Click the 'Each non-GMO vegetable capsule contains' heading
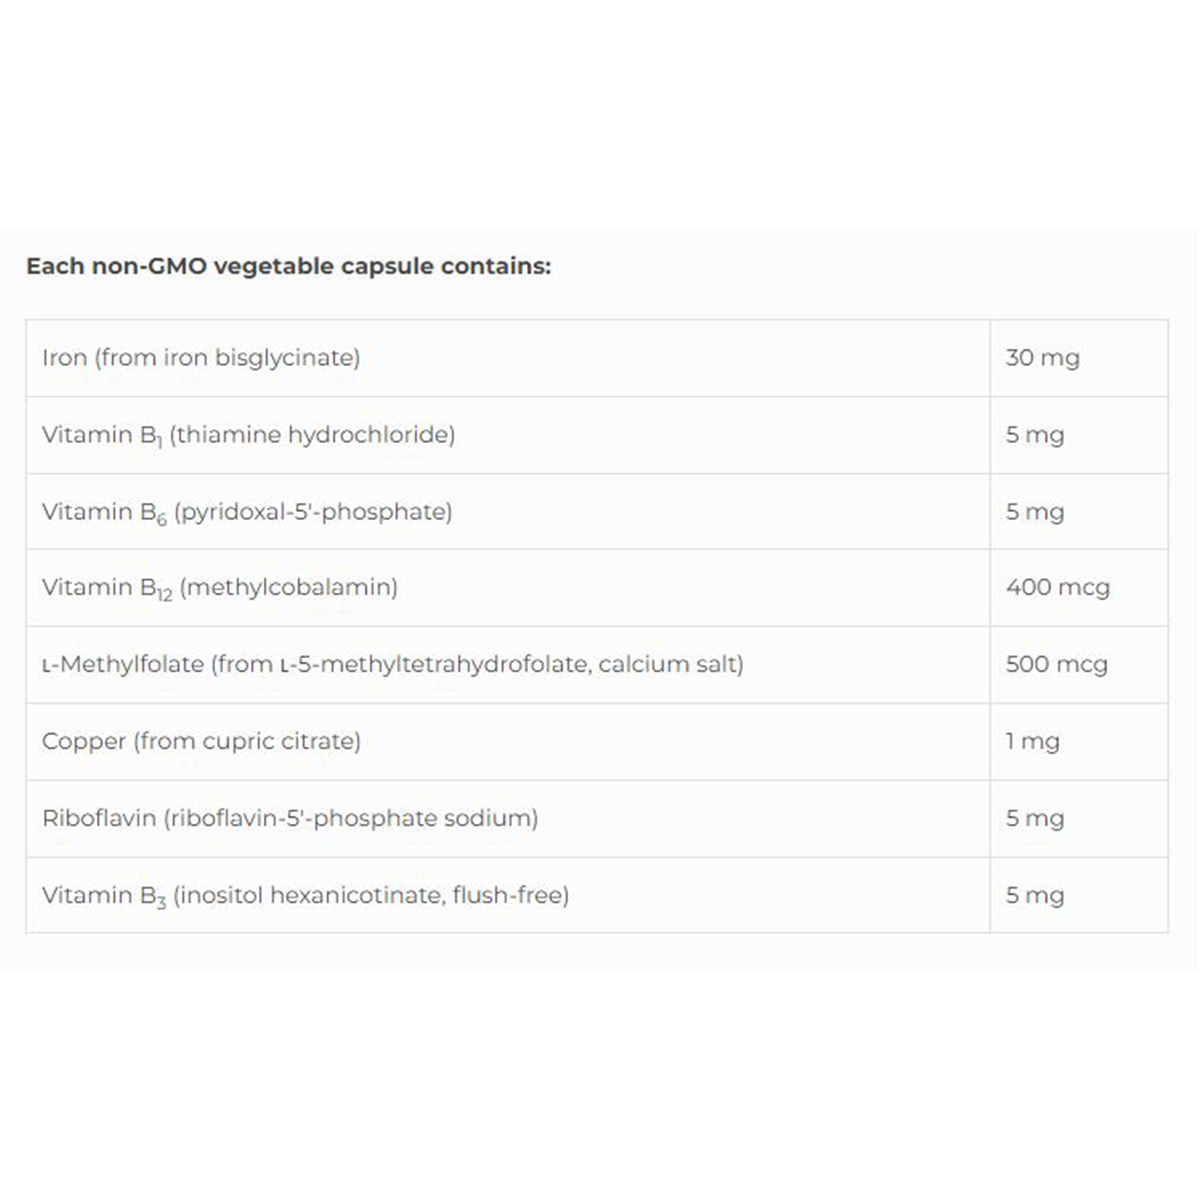Image resolution: width=1200 pixels, height=1200 pixels. pyautogui.click(x=288, y=266)
